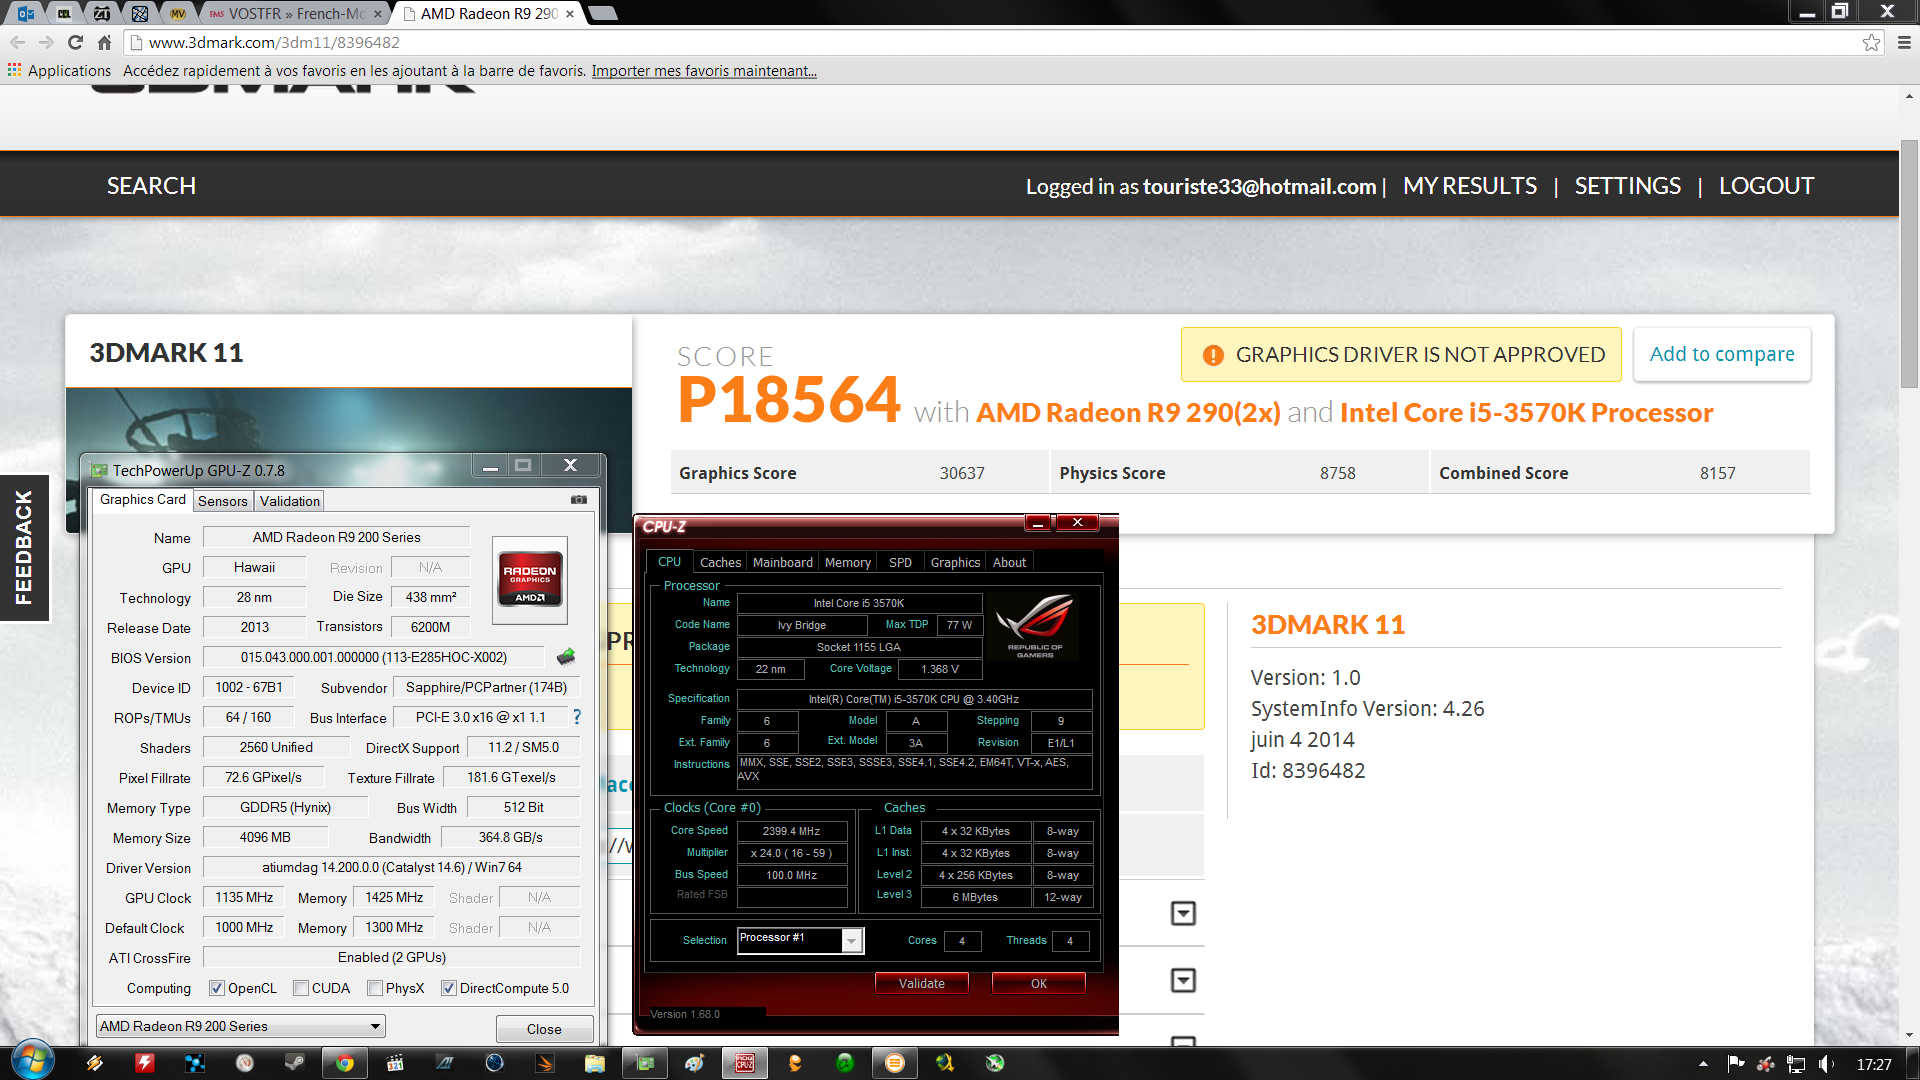Open the volume speaker tray icon
This screenshot has height=1080, width=1920.
(x=1826, y=1064)
